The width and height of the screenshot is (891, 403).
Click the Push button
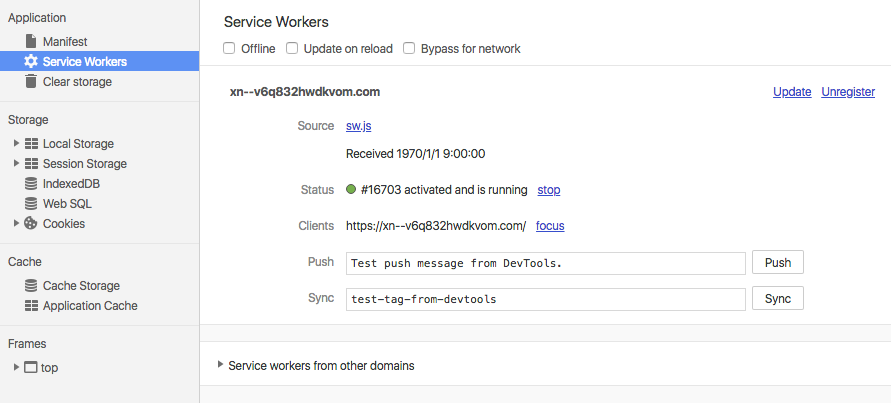pos(778,262)
